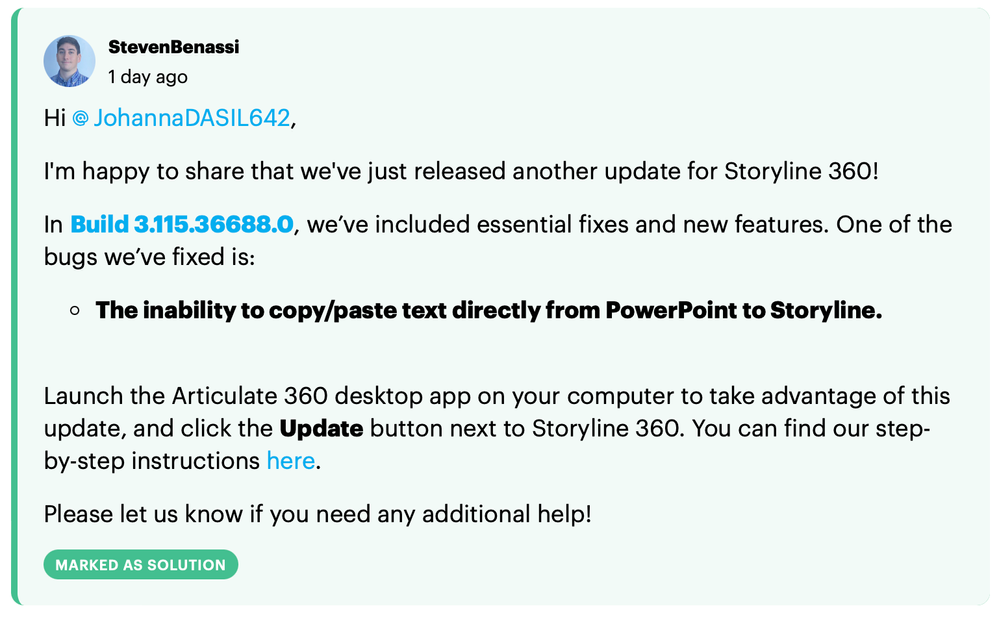Click the bold copy/paste bug fix text
Screen dimensions: 999x617
click(489, 310)
